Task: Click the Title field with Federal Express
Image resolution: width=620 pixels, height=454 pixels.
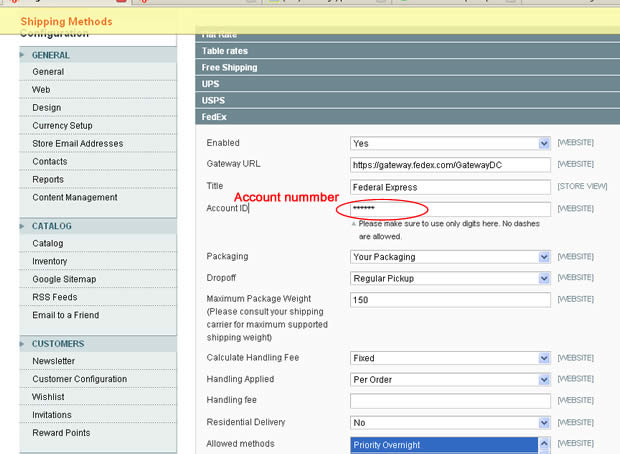Action: tap(450, 187)
